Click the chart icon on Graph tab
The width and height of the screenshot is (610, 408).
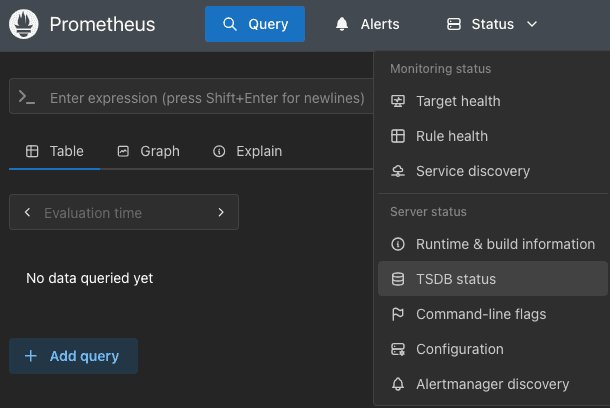point(123,151)
